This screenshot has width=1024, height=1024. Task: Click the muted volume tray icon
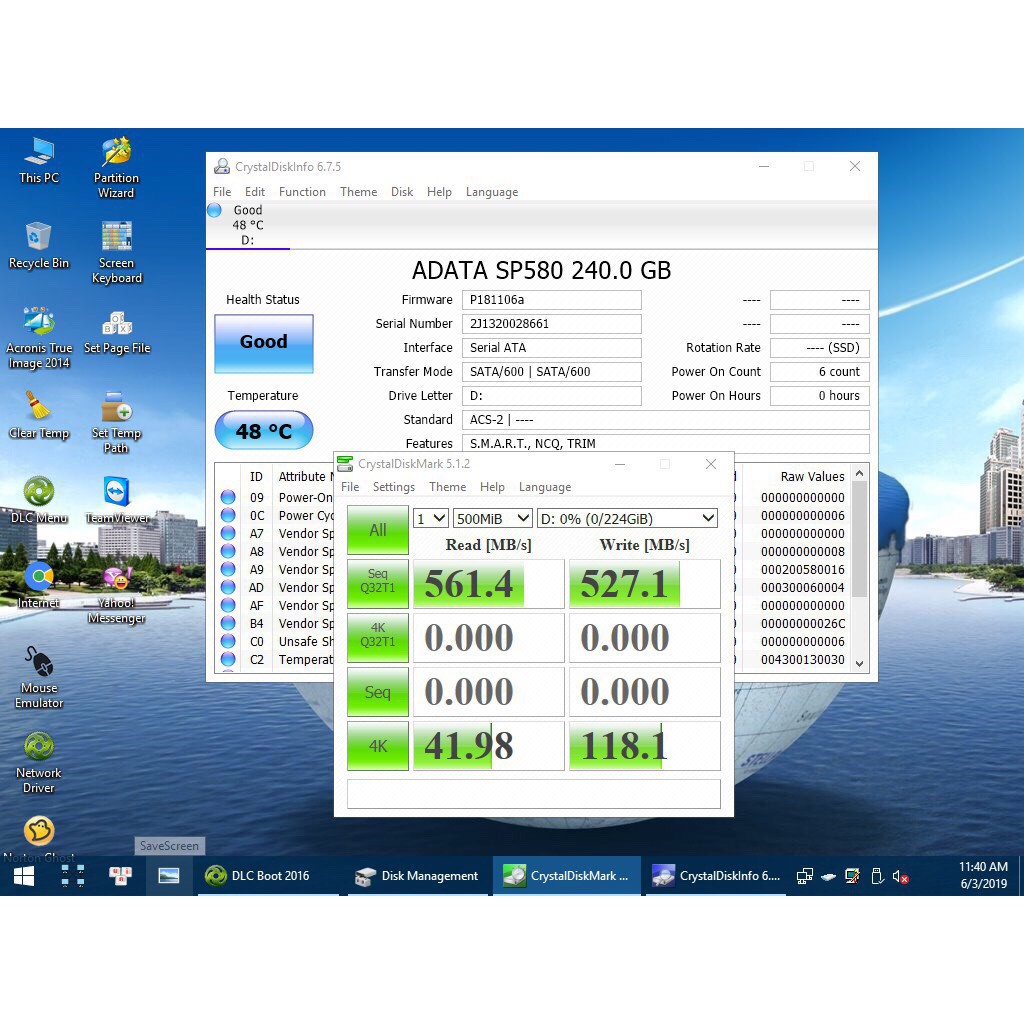[900, 876]
